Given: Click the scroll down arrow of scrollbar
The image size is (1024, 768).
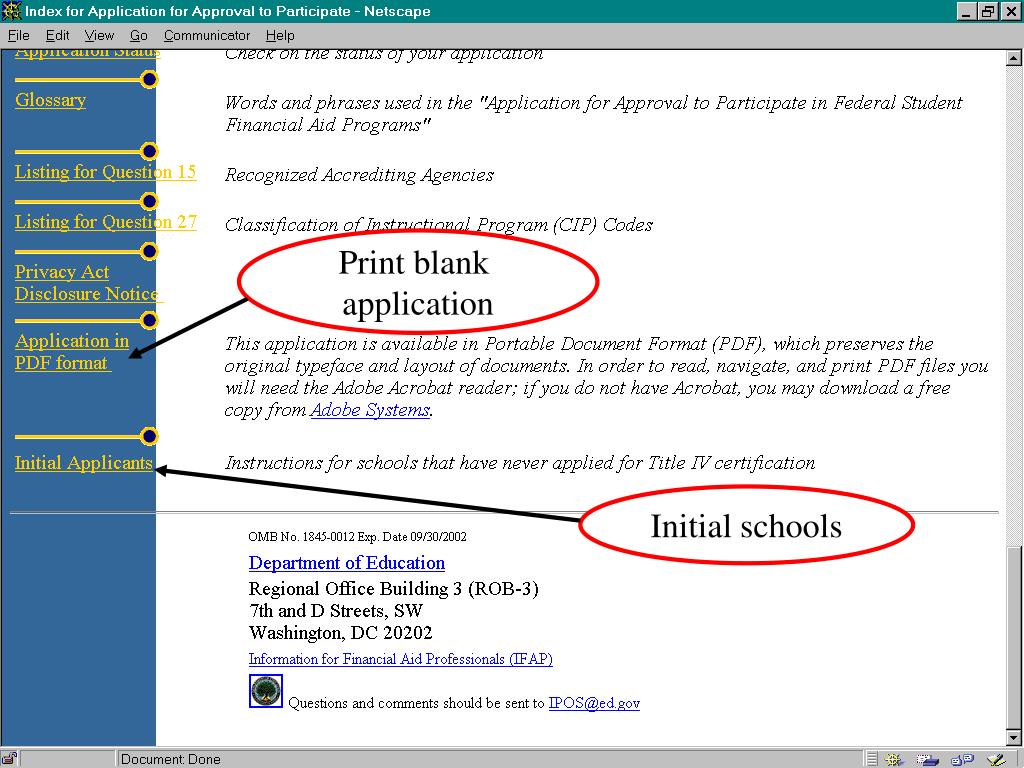Looking at the screenshot, I should pyautogui.click(x=1014, y=737).
